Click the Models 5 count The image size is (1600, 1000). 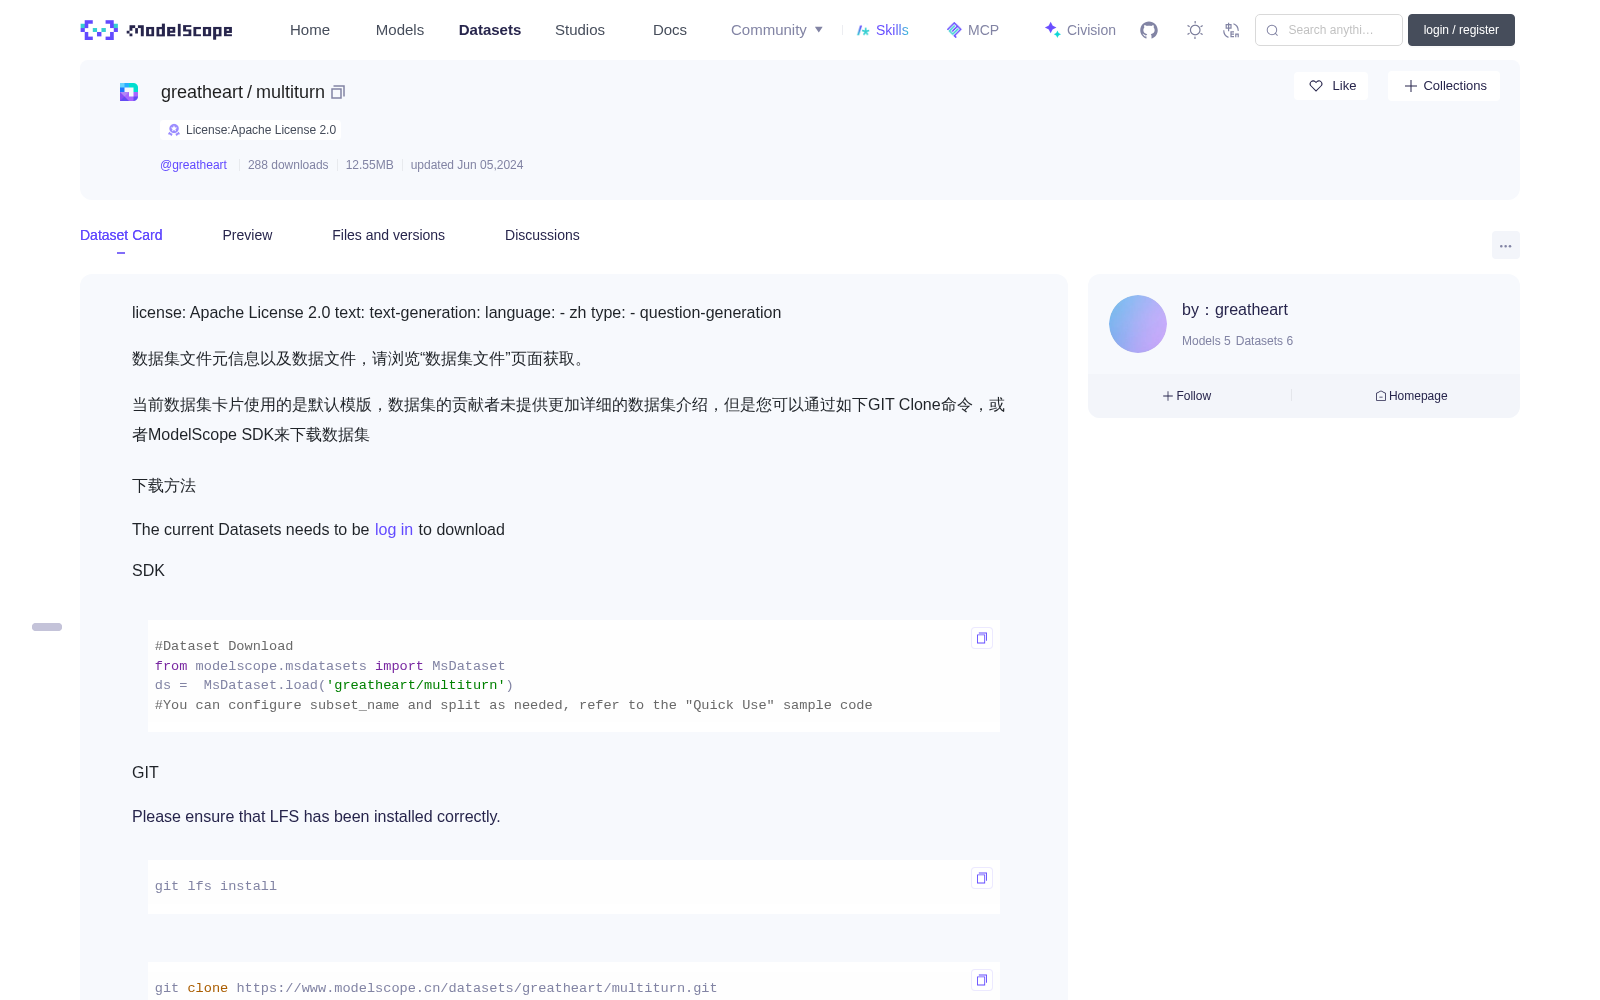click(x=1206, y=341)
